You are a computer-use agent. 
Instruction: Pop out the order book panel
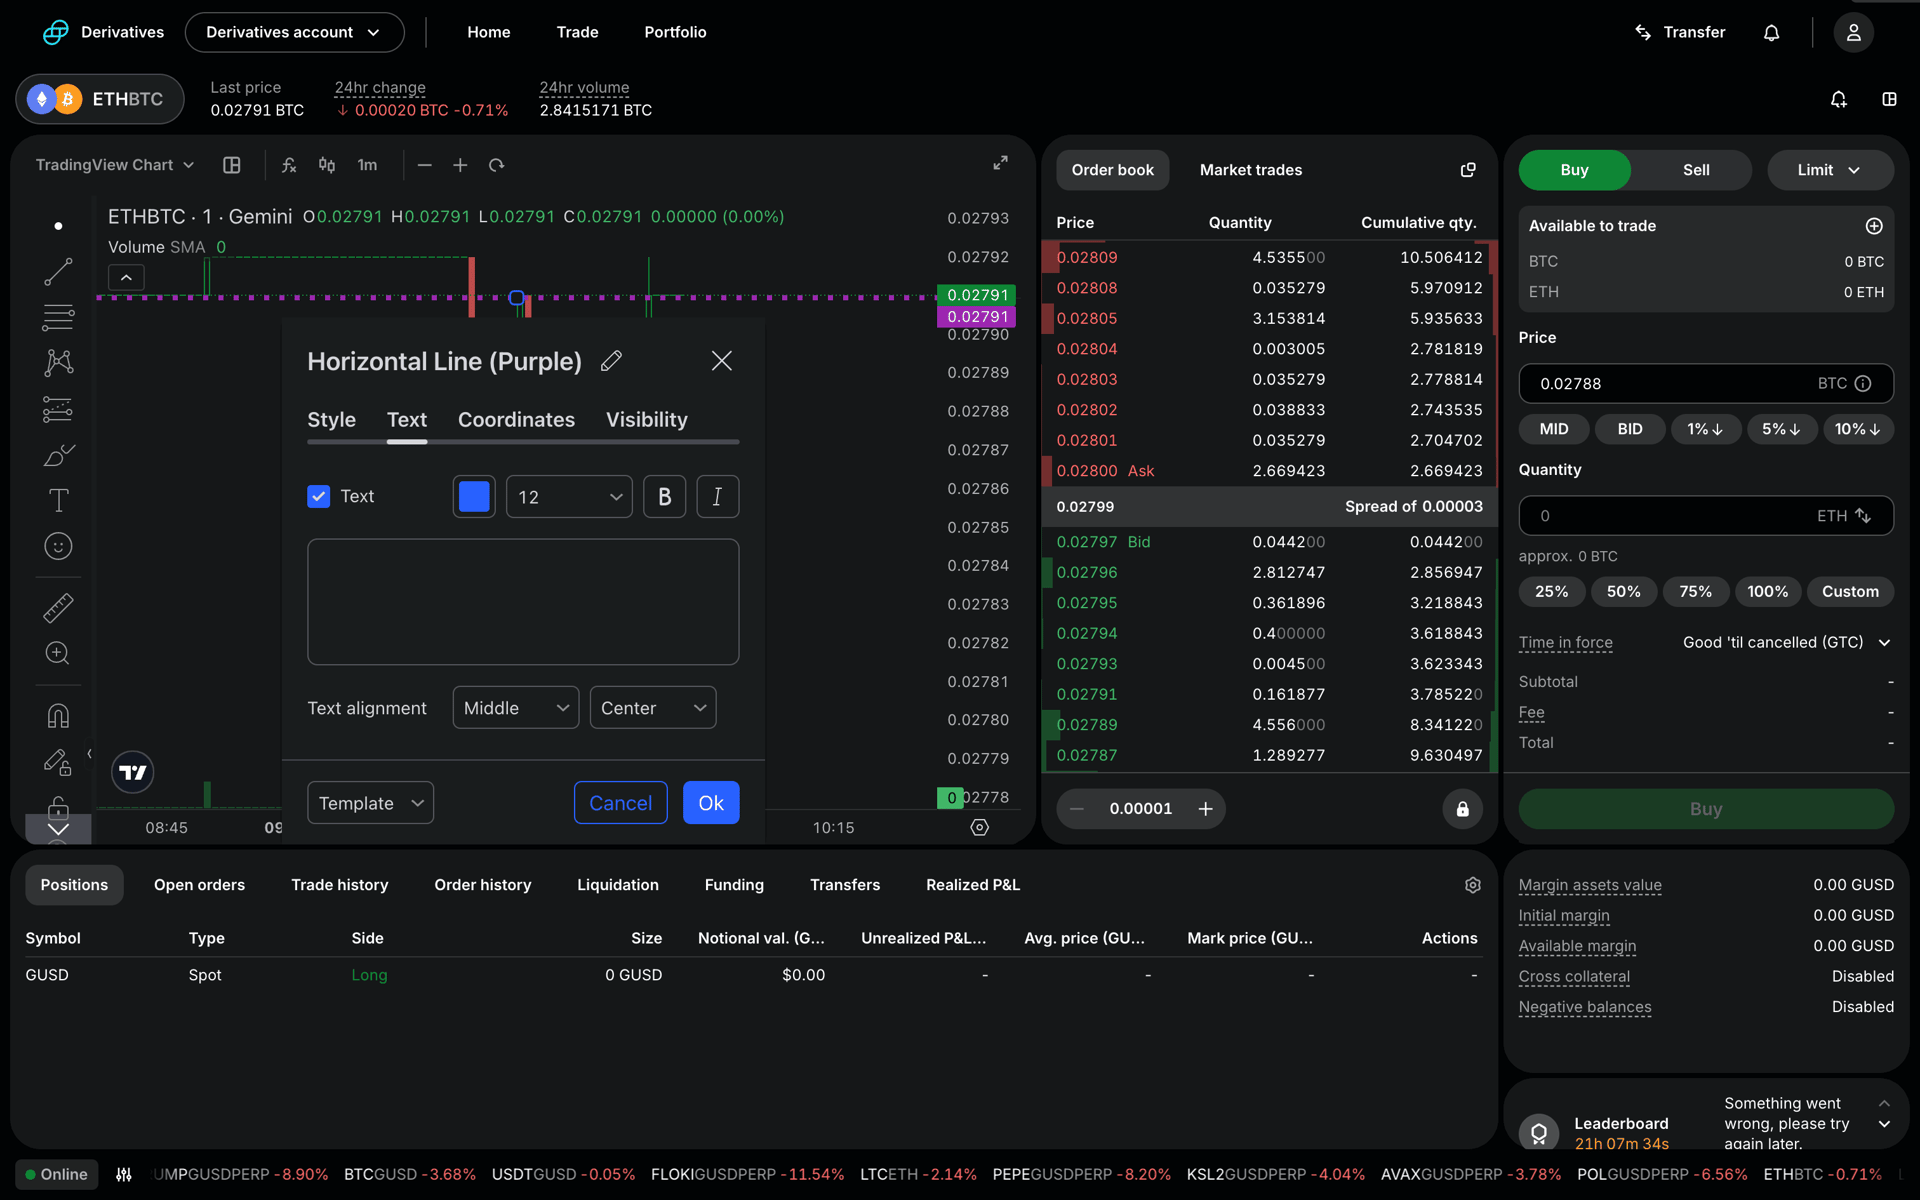(1468, 170)
